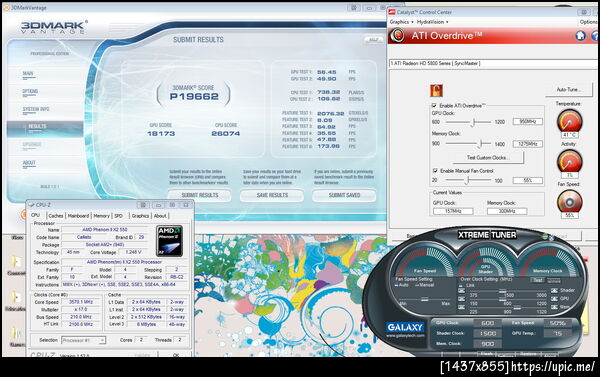Screen dimensions: 600x377
Task: Switch to the Graphics tab in CPU-Z
Action: pyautogui.click(x=140, y=216)
